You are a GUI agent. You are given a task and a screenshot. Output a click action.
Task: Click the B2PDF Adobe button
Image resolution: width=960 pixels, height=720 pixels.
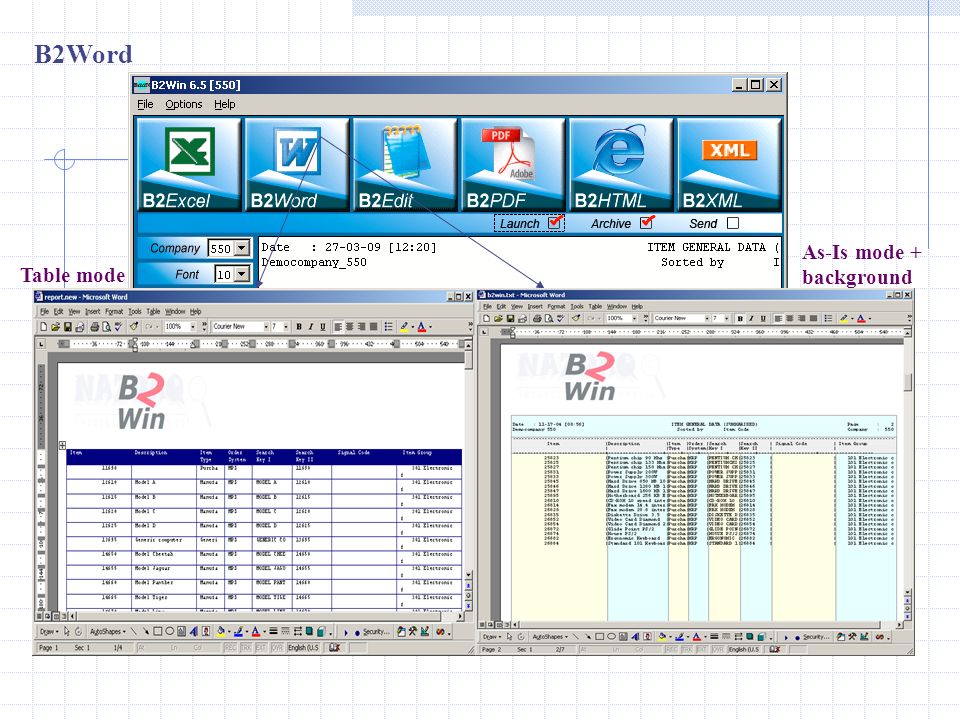click(x=512, y=165)
